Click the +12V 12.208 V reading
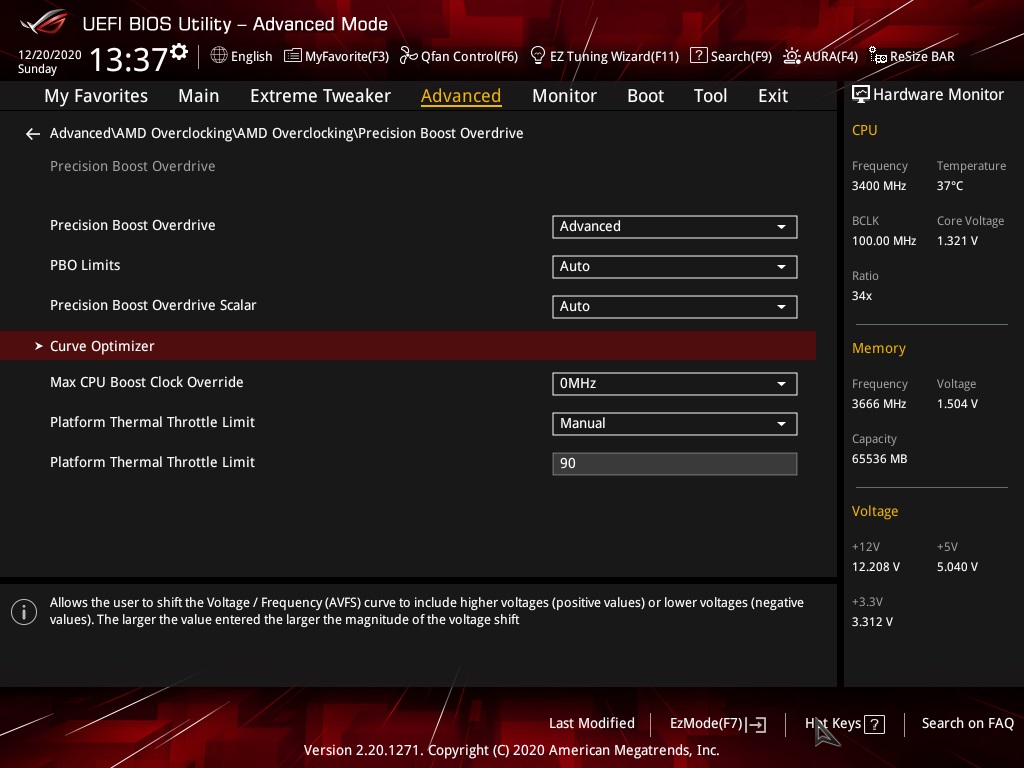1024x768 pixels. 876,567
